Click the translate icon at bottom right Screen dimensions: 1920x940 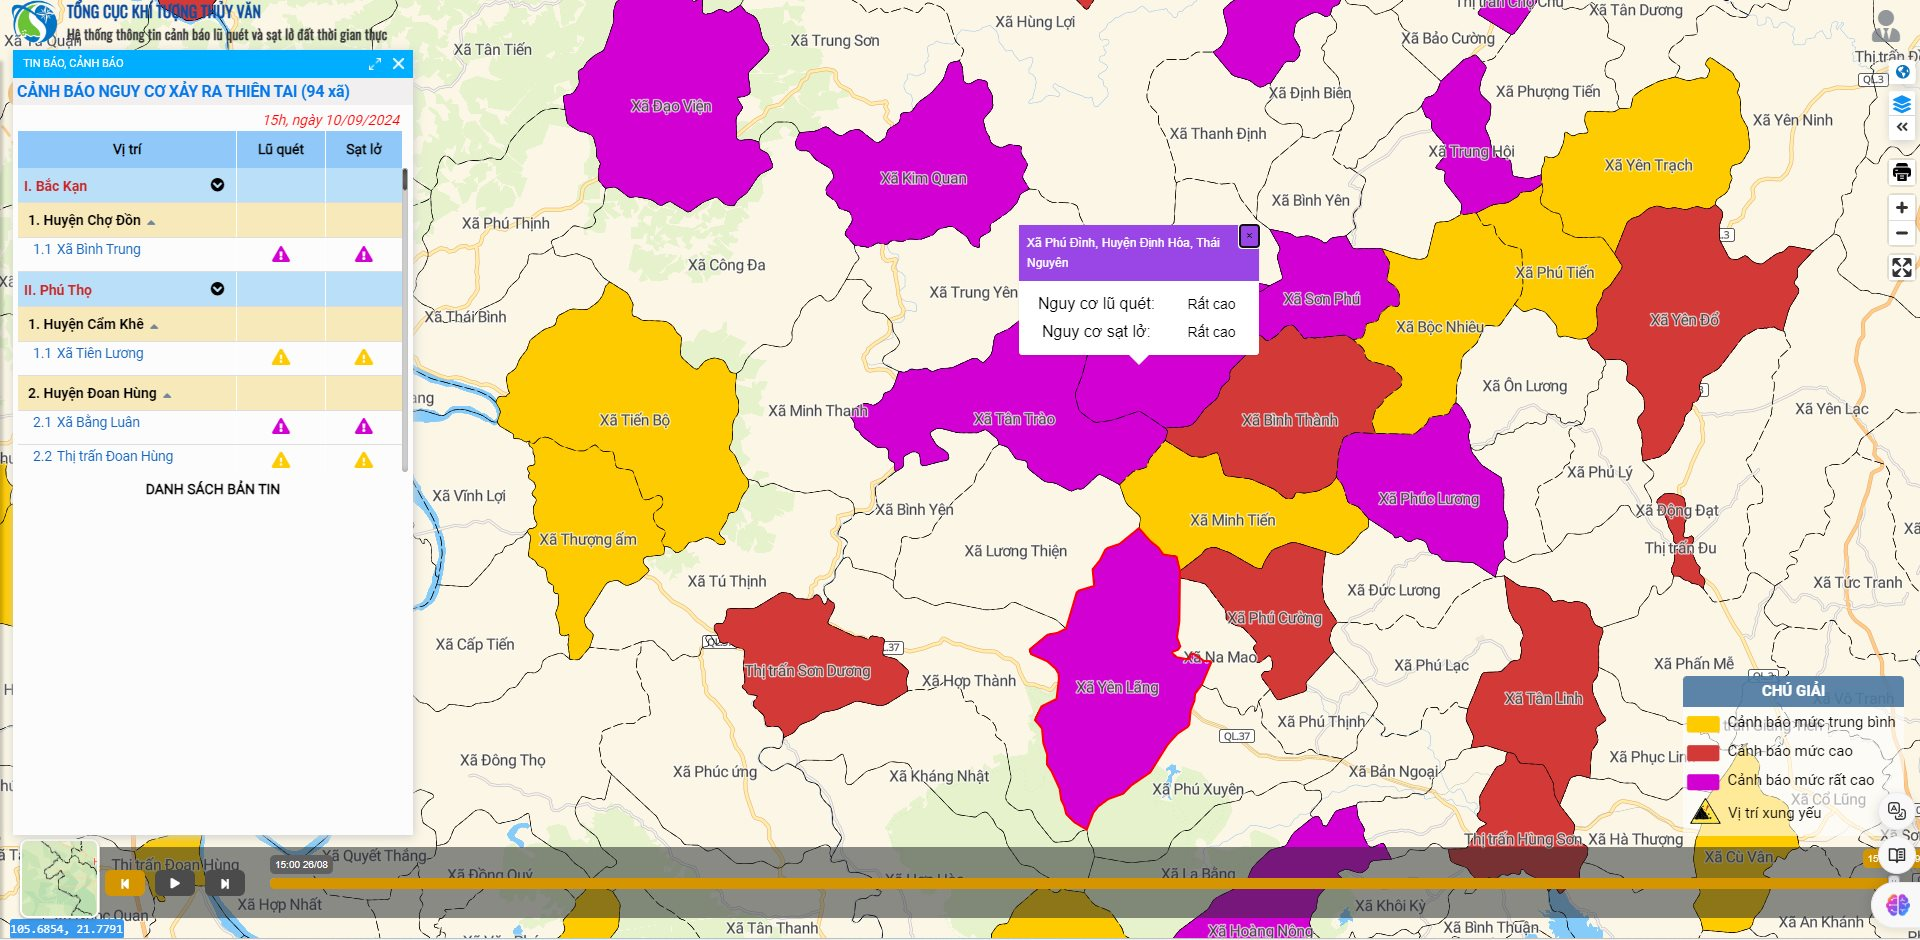(1896, 810)
